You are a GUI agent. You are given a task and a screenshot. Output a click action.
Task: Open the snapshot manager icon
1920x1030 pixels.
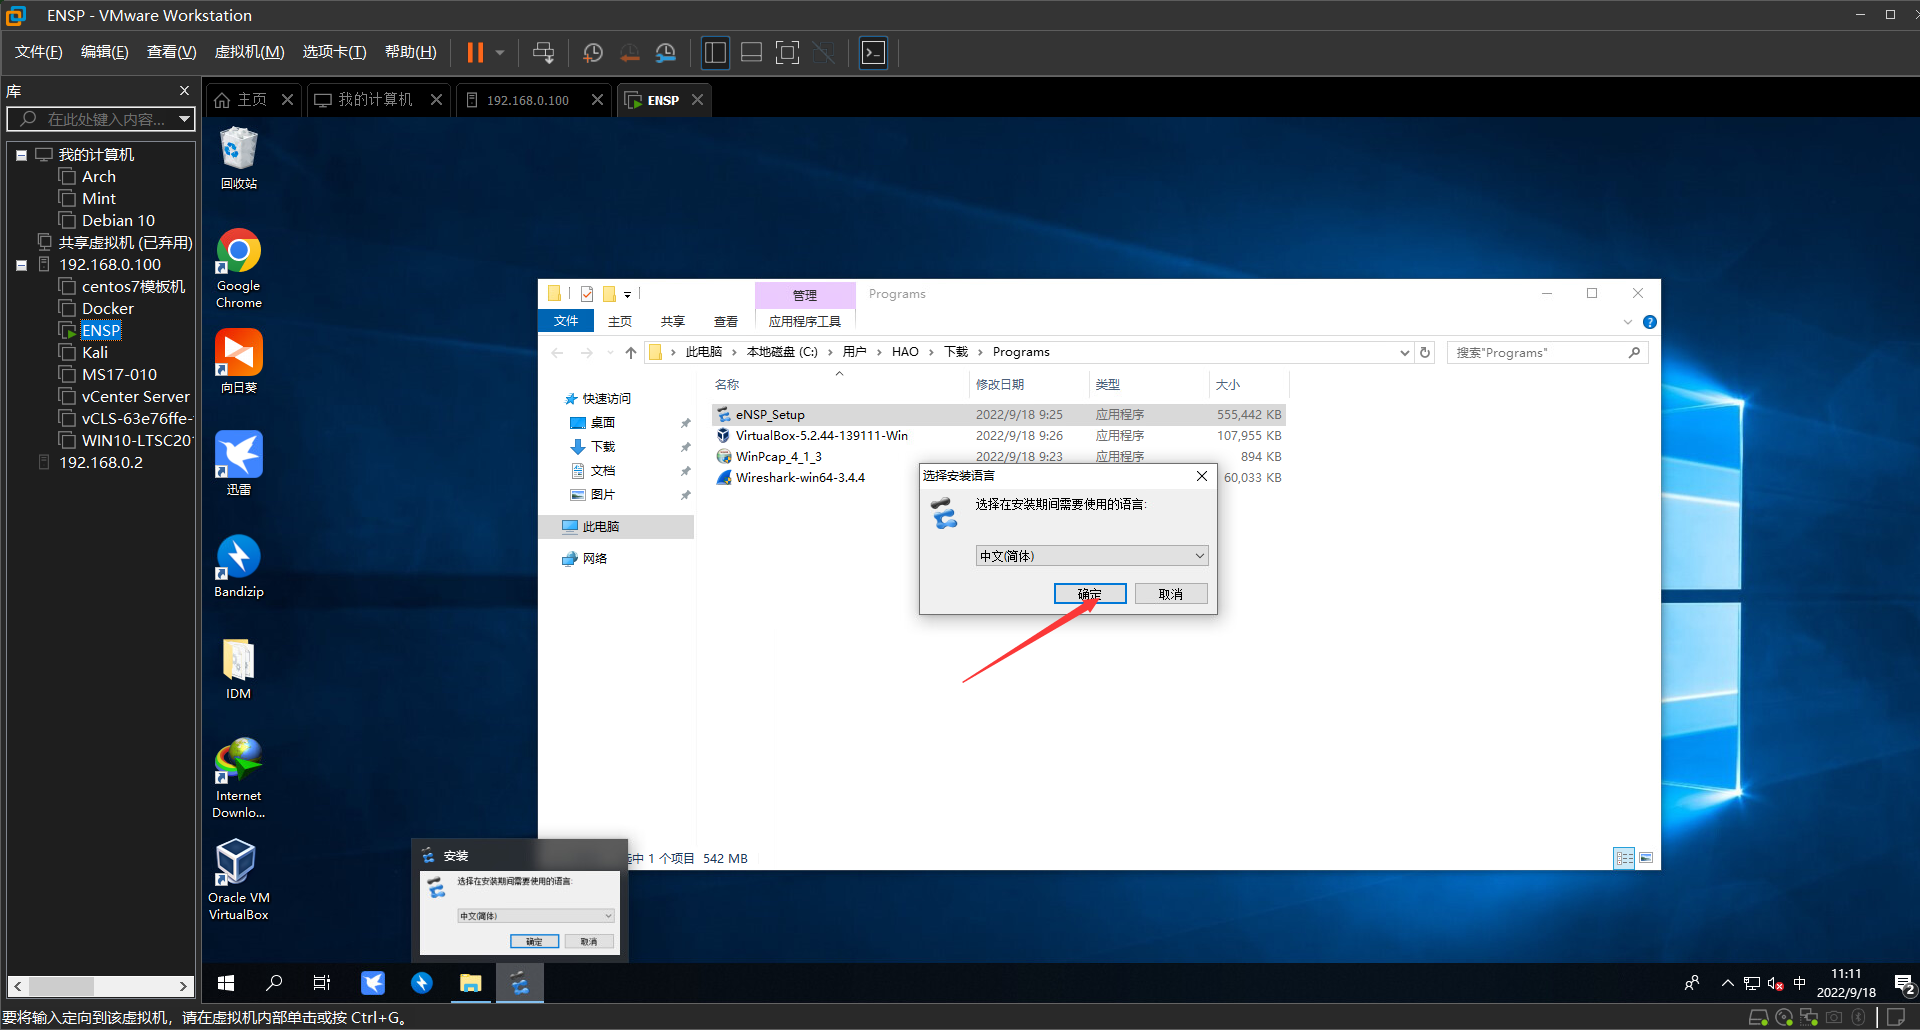coord(665,52)
